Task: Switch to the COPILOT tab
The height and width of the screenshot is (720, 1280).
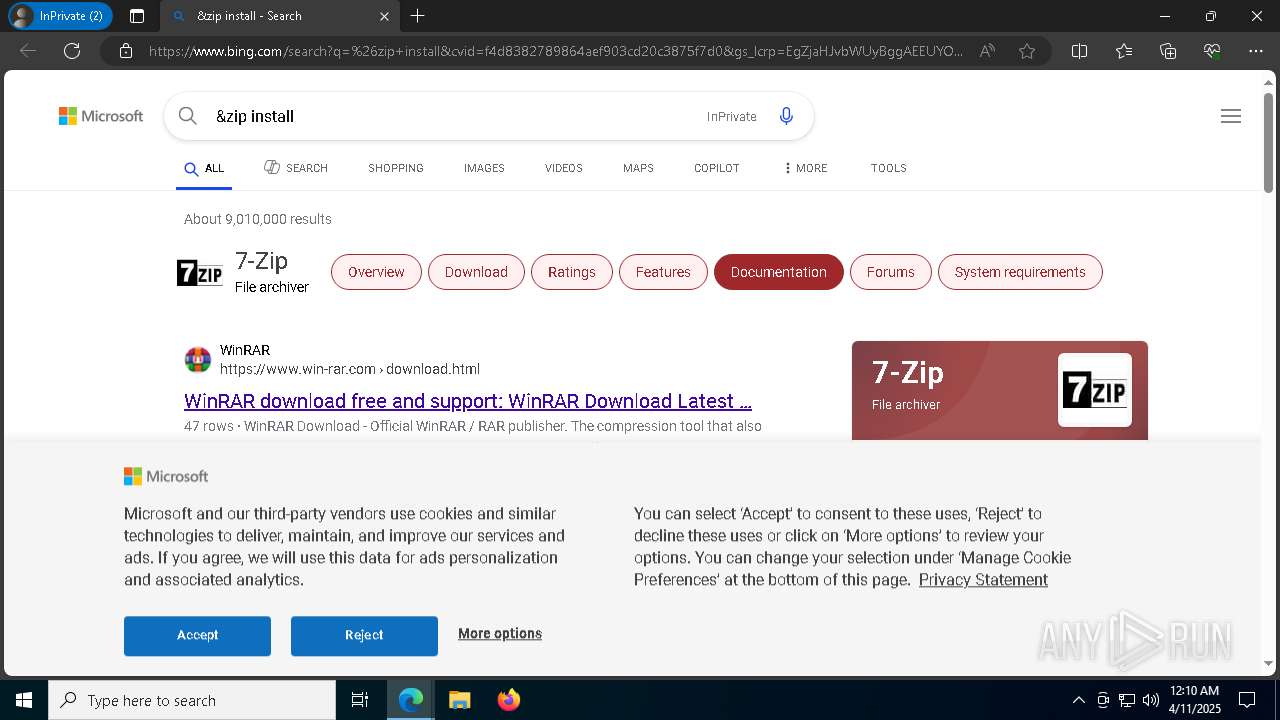Action: coord(717,168)
